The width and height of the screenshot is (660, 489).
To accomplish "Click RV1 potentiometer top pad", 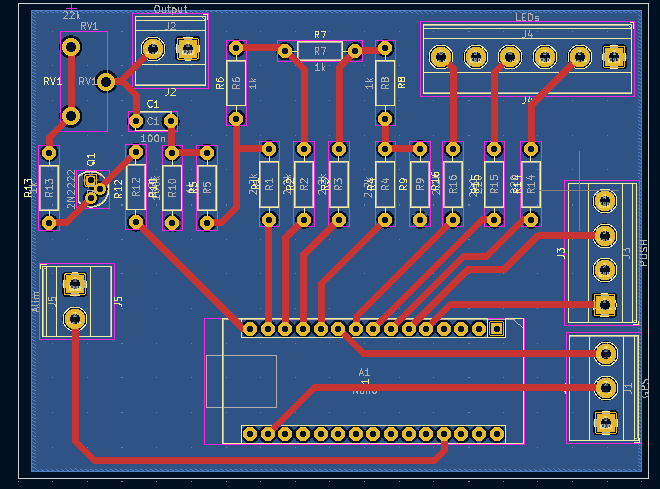I will [x=71, y=47].
